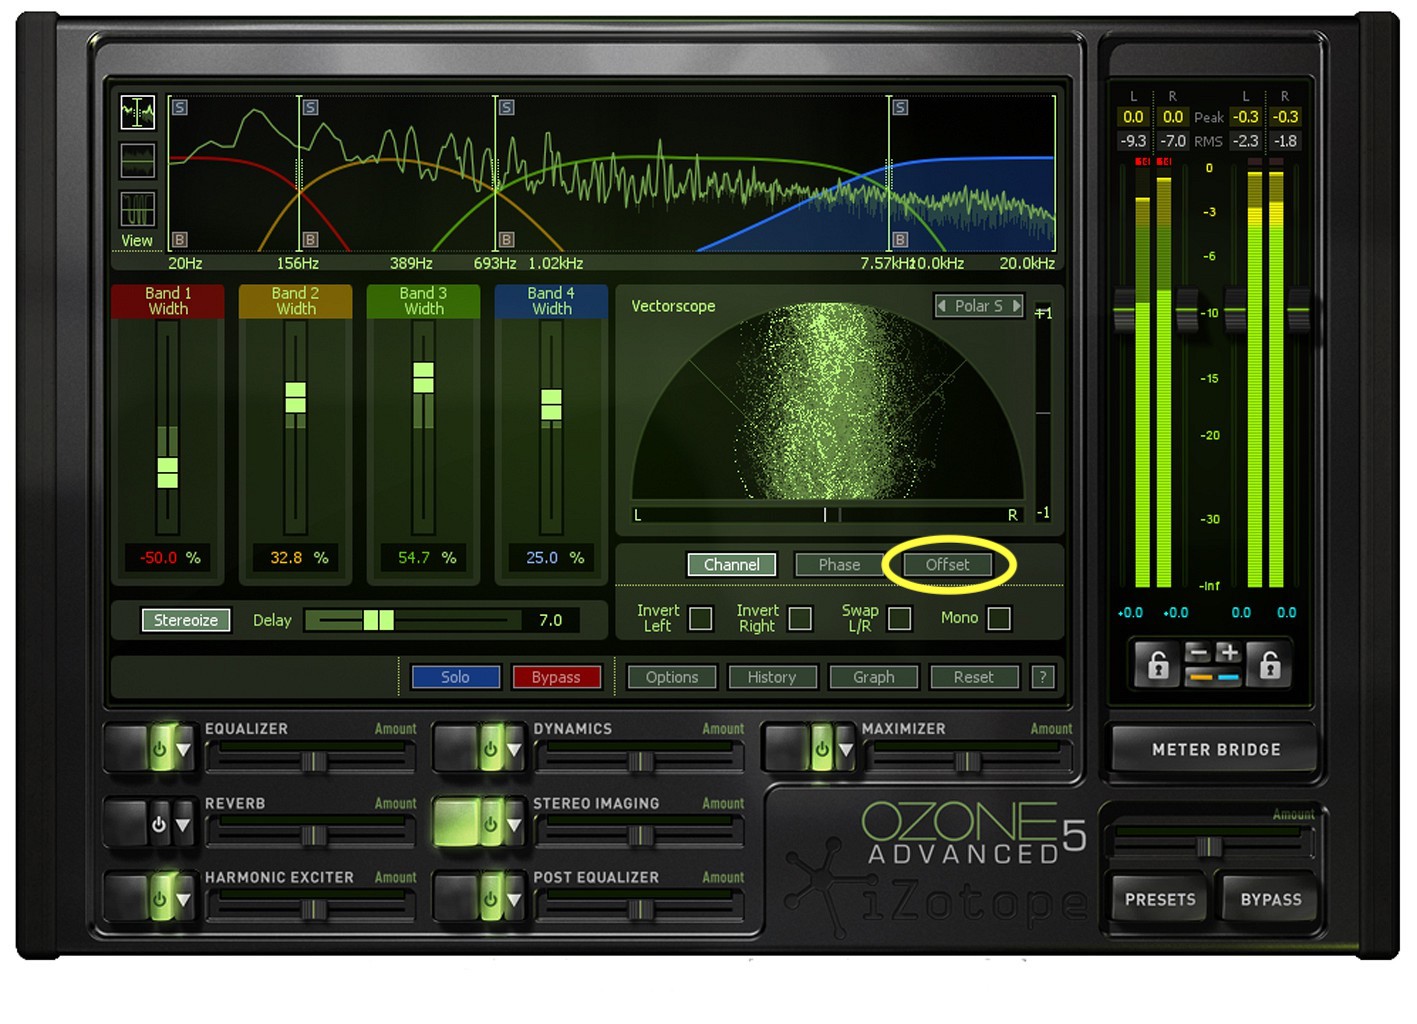Viewport: 1417px width, 1024px height.
Task: Switch to the Channel tab
Action: point(732,565)
